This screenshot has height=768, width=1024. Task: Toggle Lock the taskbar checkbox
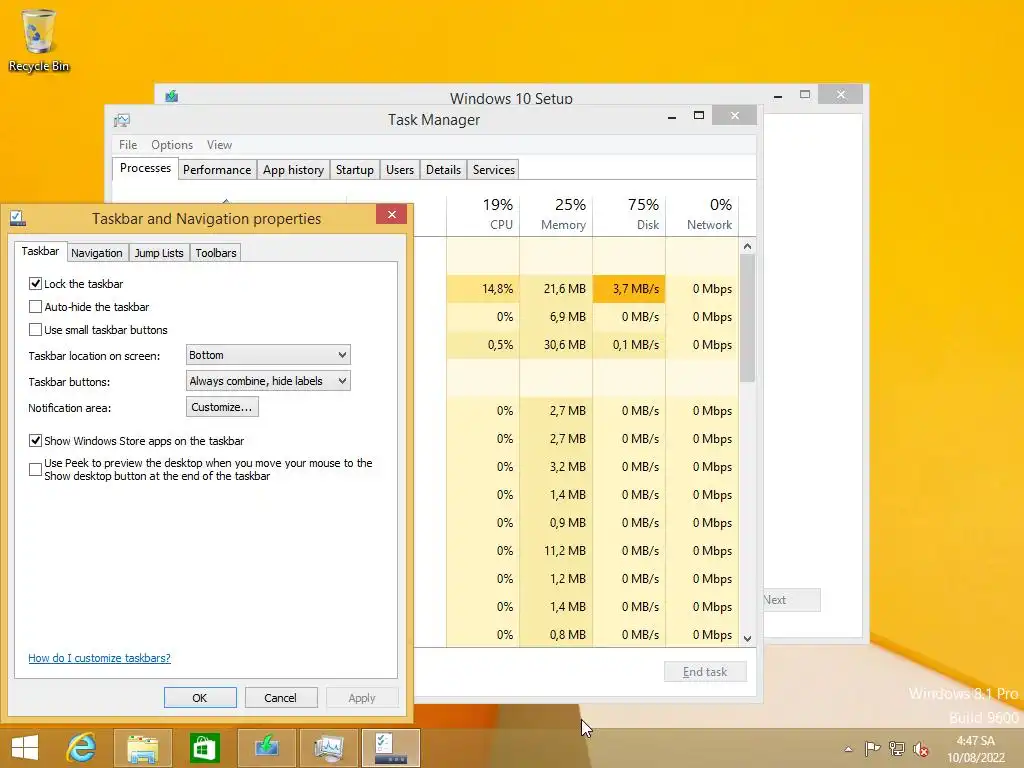35,283
